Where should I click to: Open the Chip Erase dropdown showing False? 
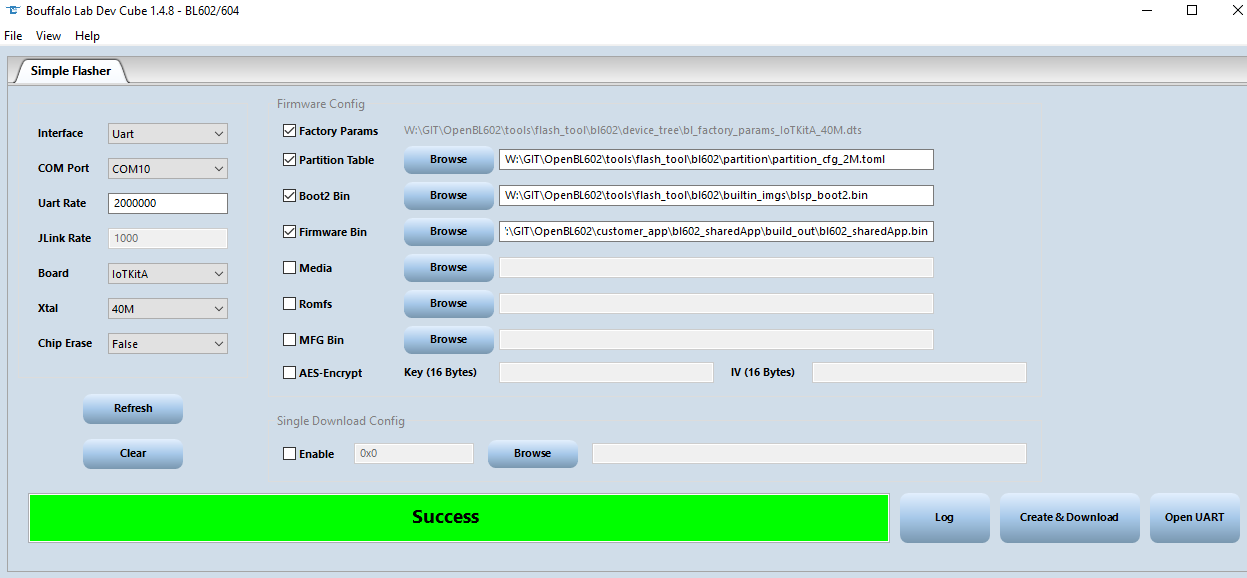pyautogui.click(x=168, y=344)
